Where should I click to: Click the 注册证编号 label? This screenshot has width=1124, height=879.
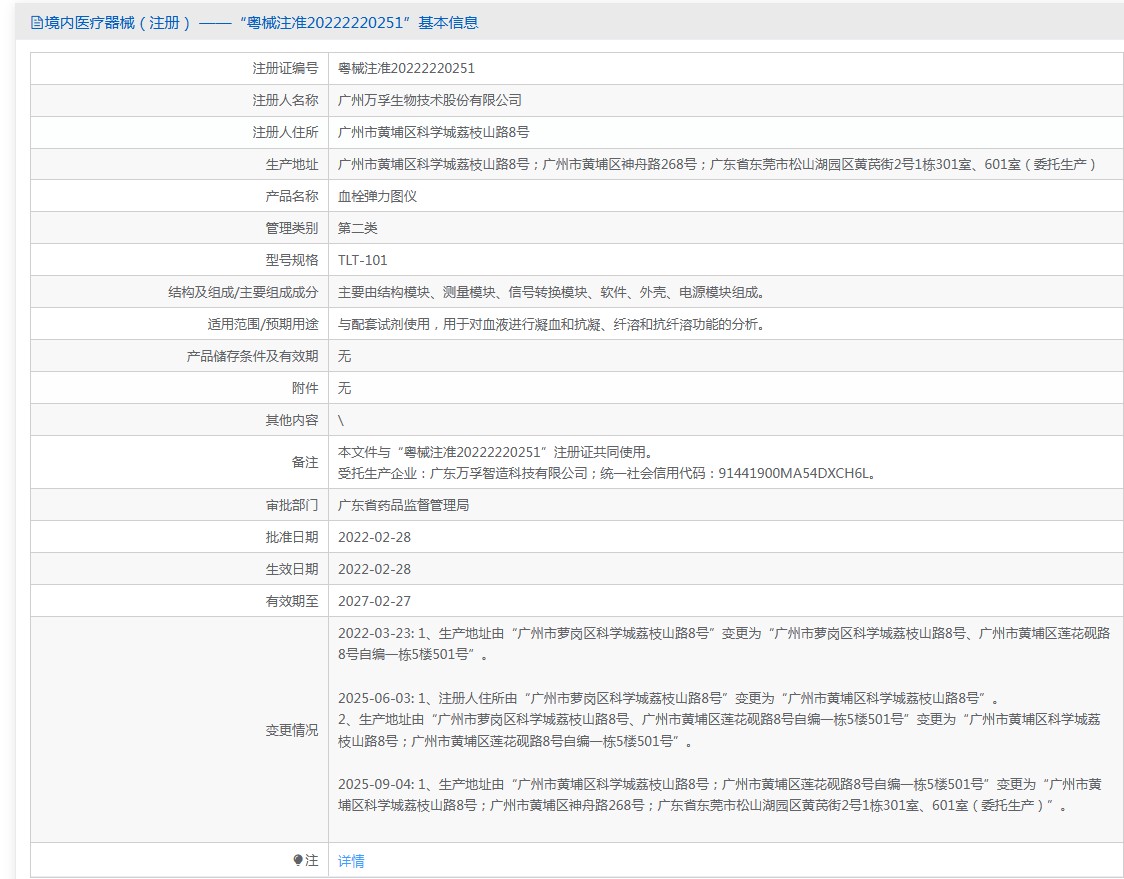pyautogui.click(x=285, y=68)
